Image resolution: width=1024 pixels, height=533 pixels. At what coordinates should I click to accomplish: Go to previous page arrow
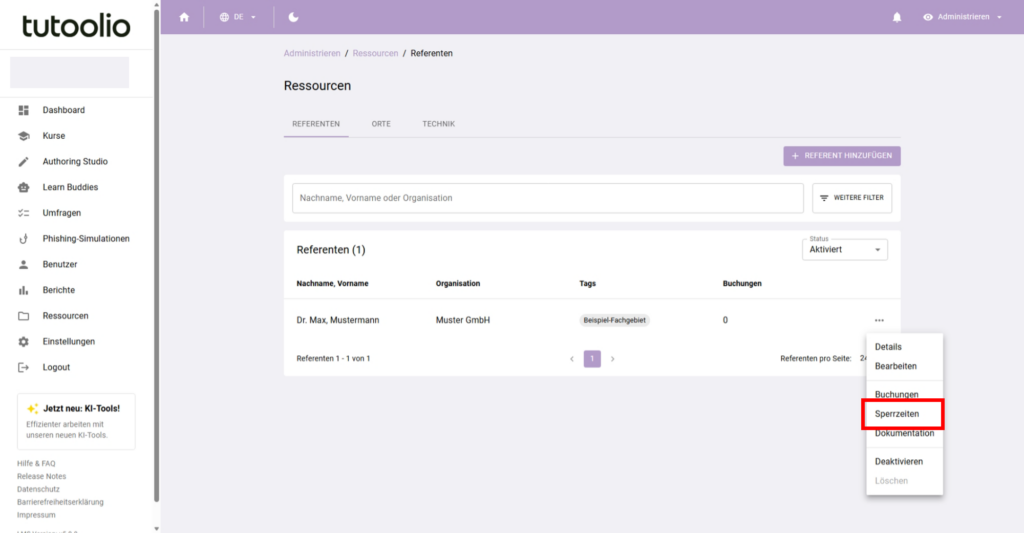(x=572, y=359)
